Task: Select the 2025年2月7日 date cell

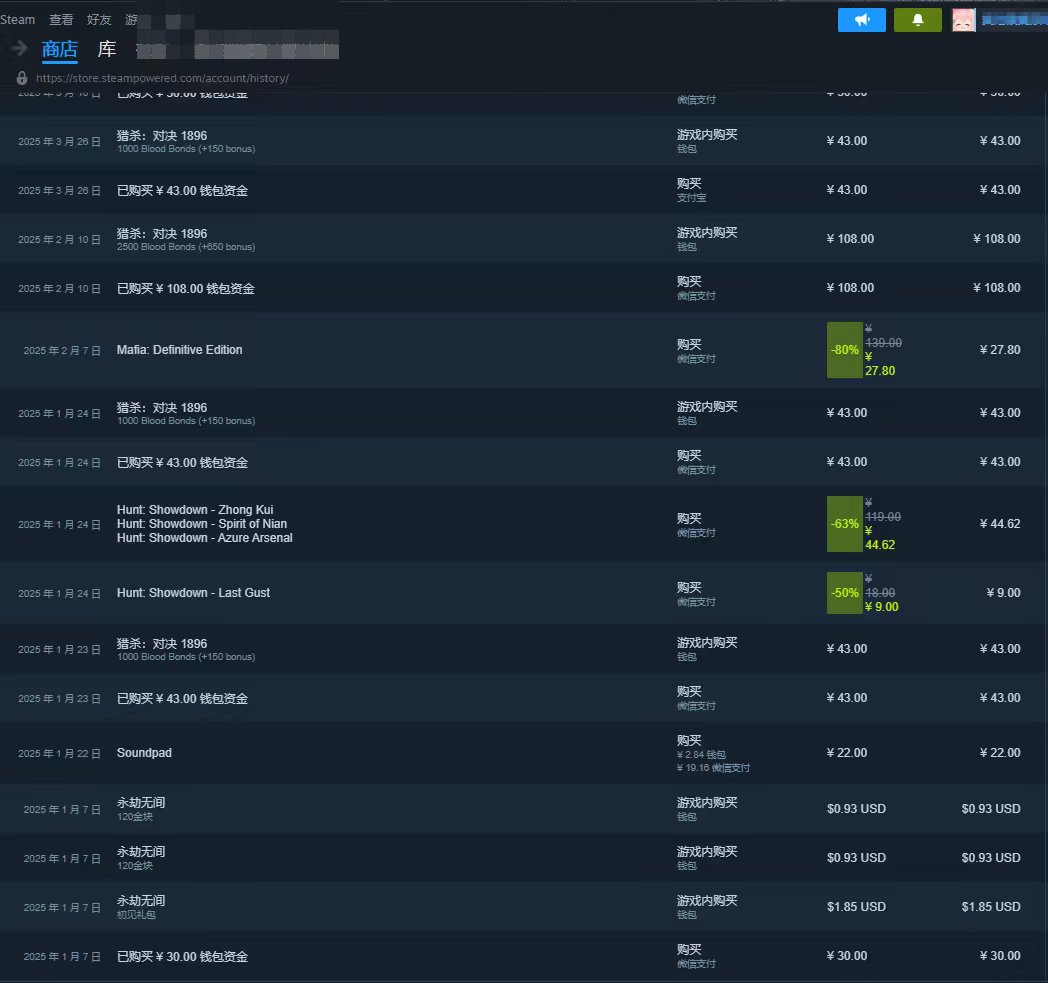Action: 62,351
